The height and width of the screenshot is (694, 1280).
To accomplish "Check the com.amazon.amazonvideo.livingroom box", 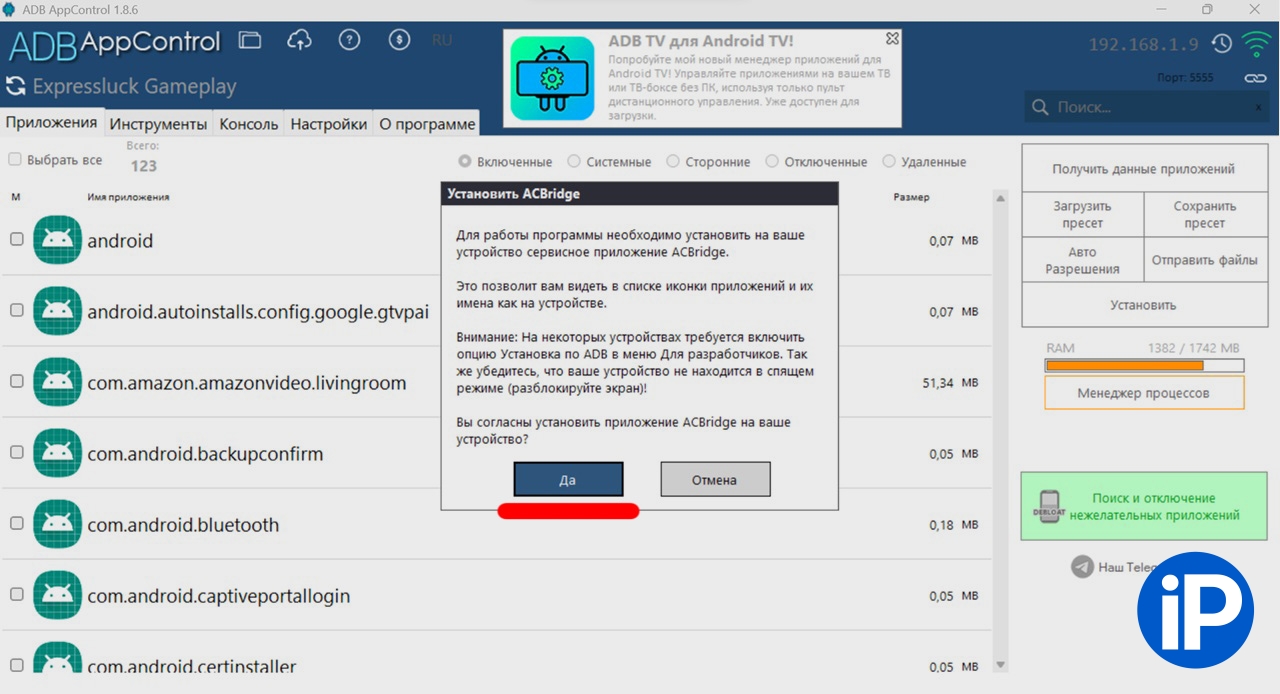I will click(16, 381).
